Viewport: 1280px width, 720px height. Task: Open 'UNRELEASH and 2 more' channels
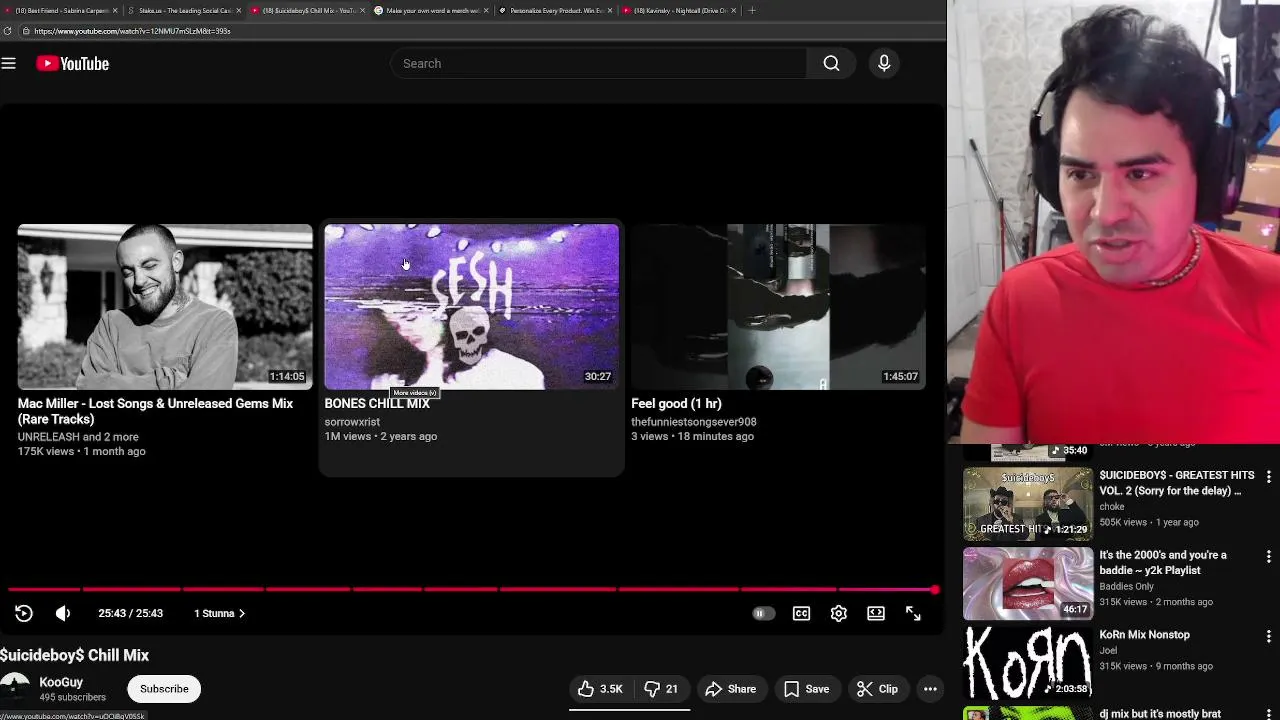click(78, 437)
